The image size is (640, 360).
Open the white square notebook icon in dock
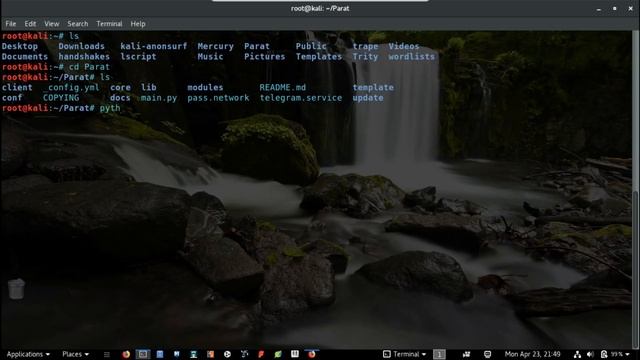coord(295,354)
